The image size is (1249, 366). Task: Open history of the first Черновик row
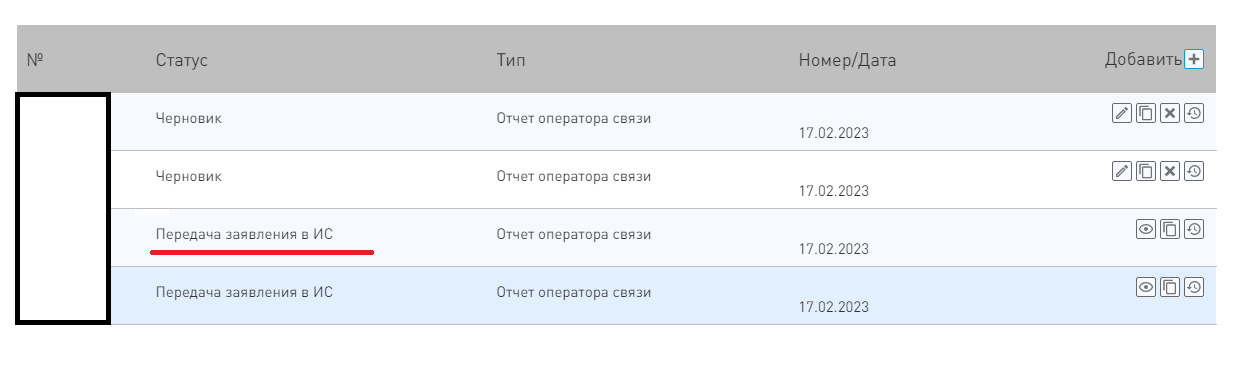coord(1194,113)
